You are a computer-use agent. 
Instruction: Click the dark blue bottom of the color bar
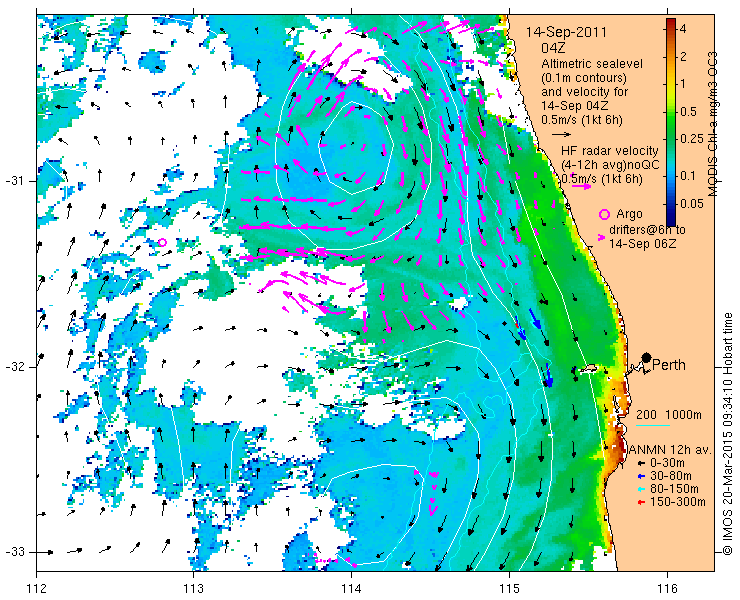tap(671, 221)
